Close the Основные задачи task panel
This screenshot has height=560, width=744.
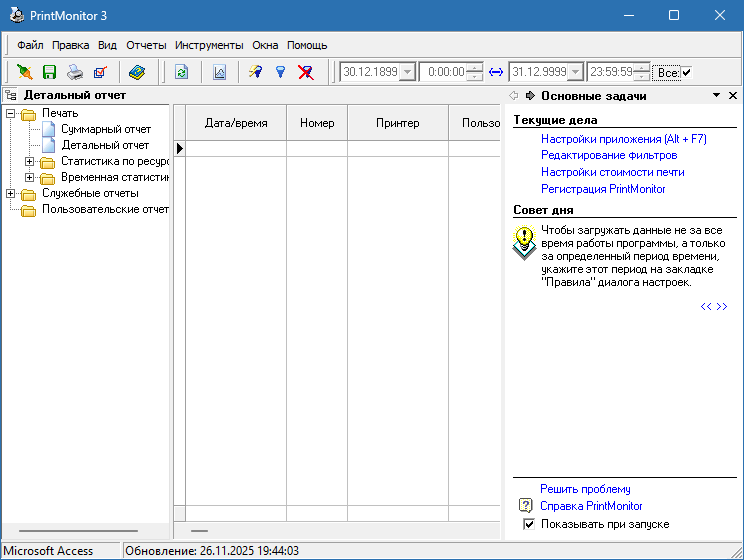pyautogui.click(x=733, y=95)
